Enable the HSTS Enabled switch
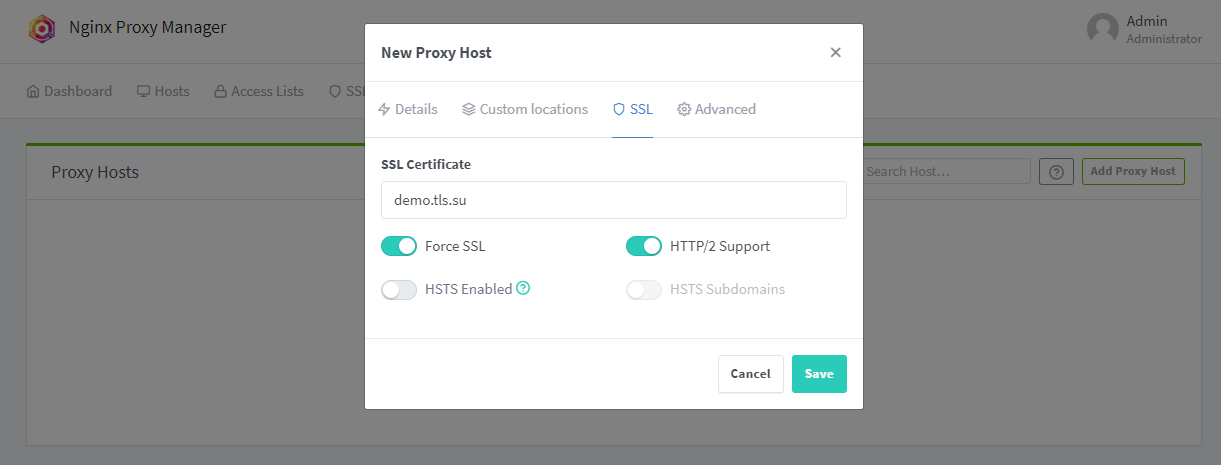Viewport: 1221px width, 465px height. [x=399, y=290]
